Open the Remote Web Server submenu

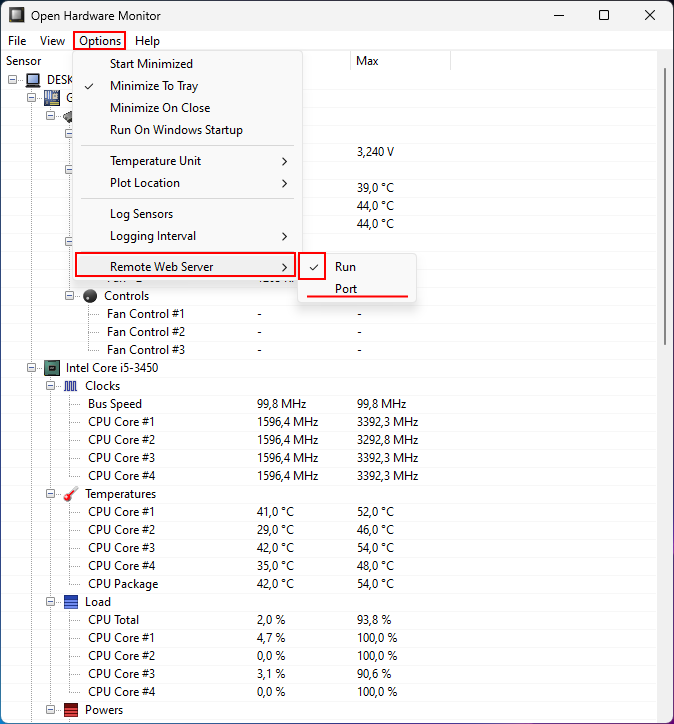(186, 267)
